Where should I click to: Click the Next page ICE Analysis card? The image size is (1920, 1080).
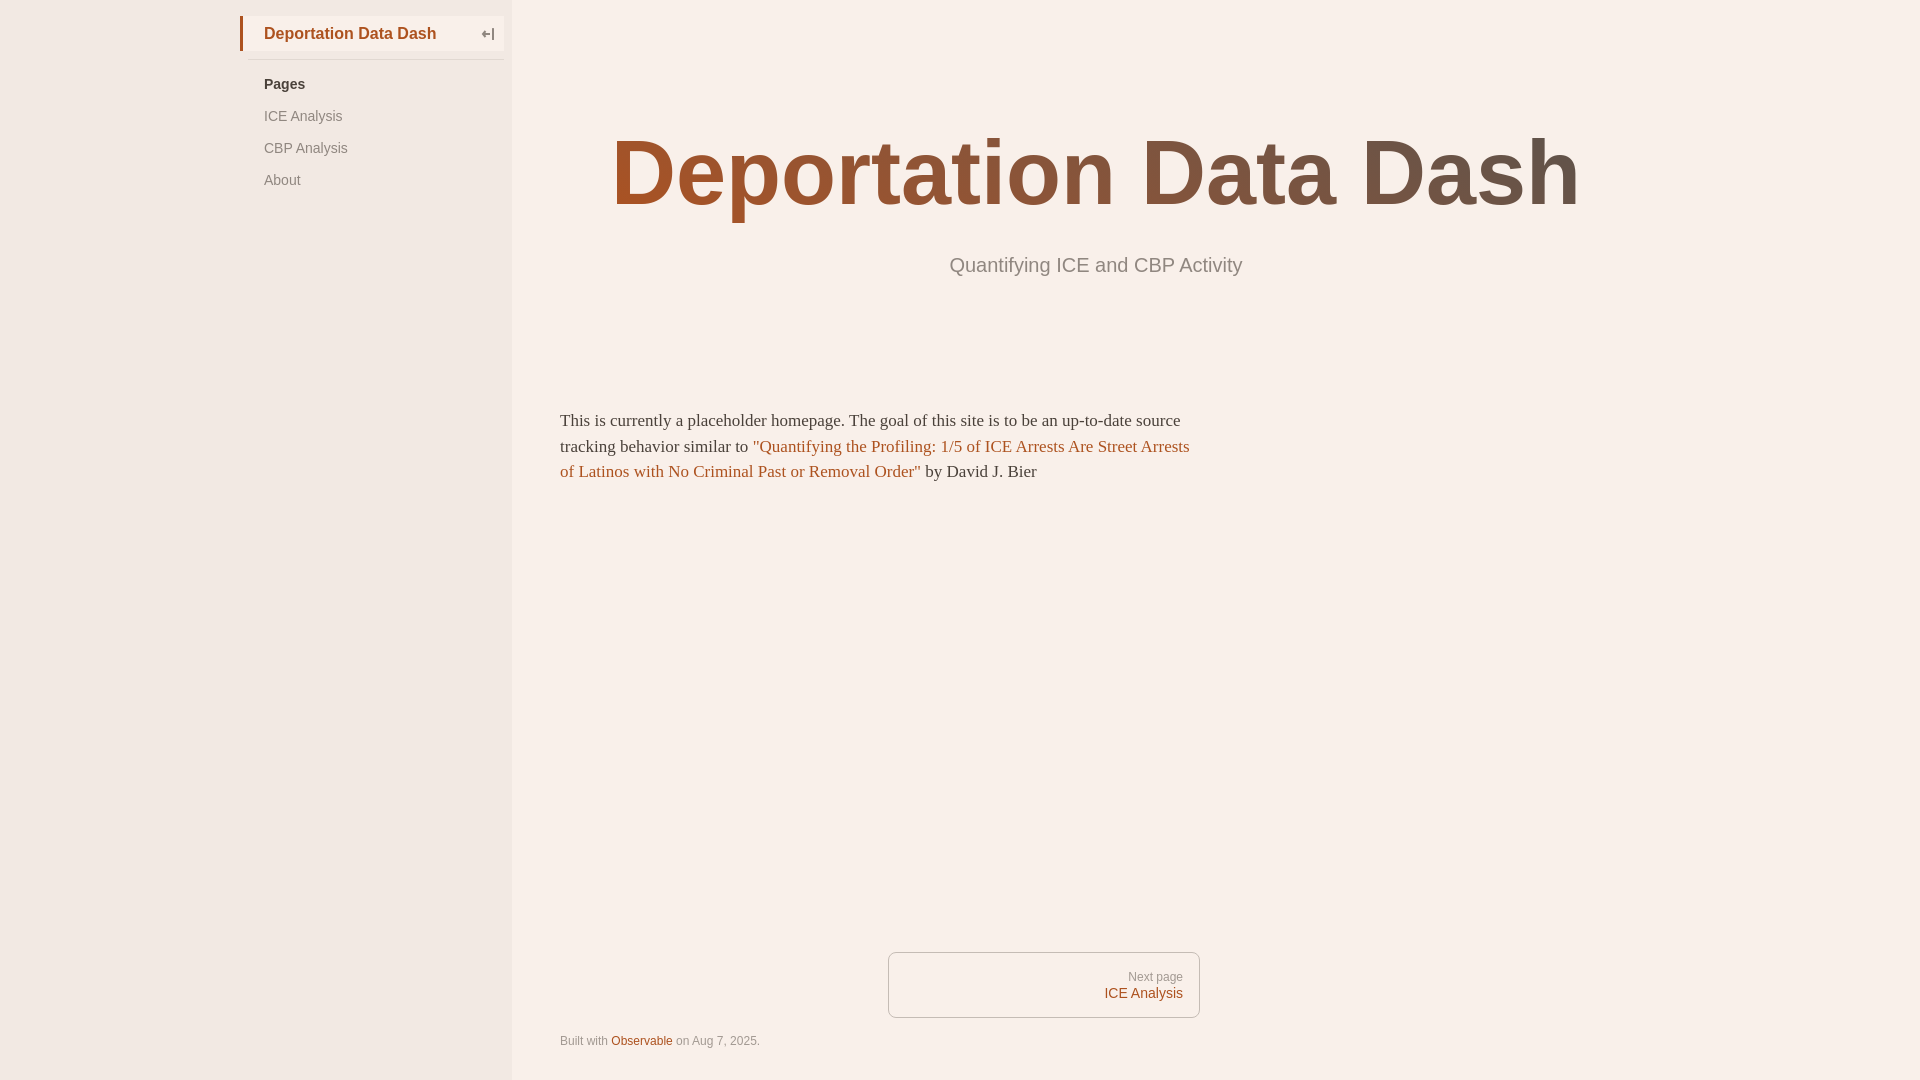[x=1044, y=985]
